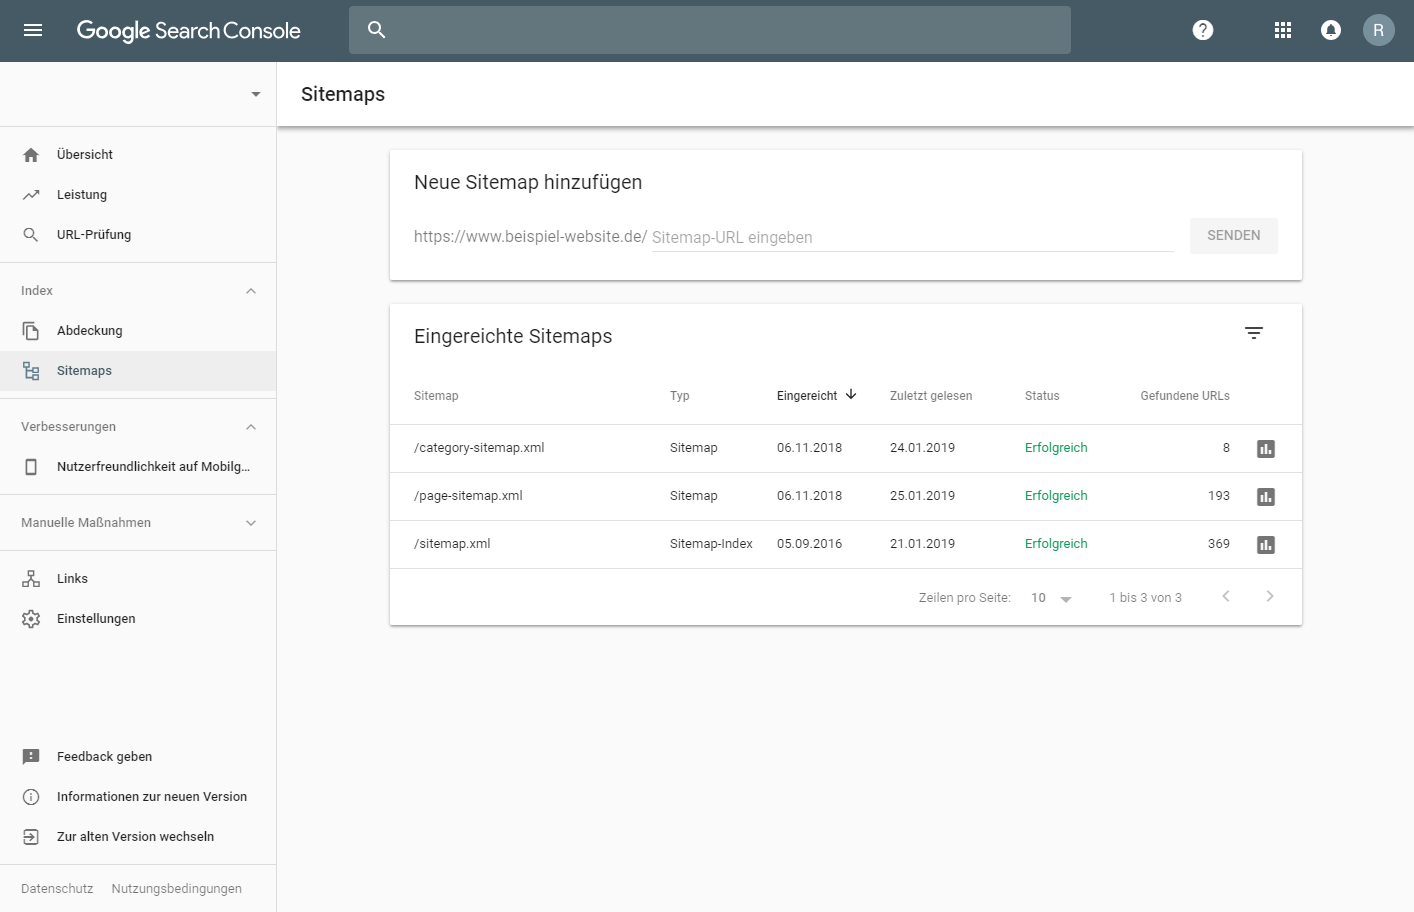Viewport: 1414px width, 912px height.
Task: Open the Abdeckung report
Action: pyautogui.click(x=138, y=331)
